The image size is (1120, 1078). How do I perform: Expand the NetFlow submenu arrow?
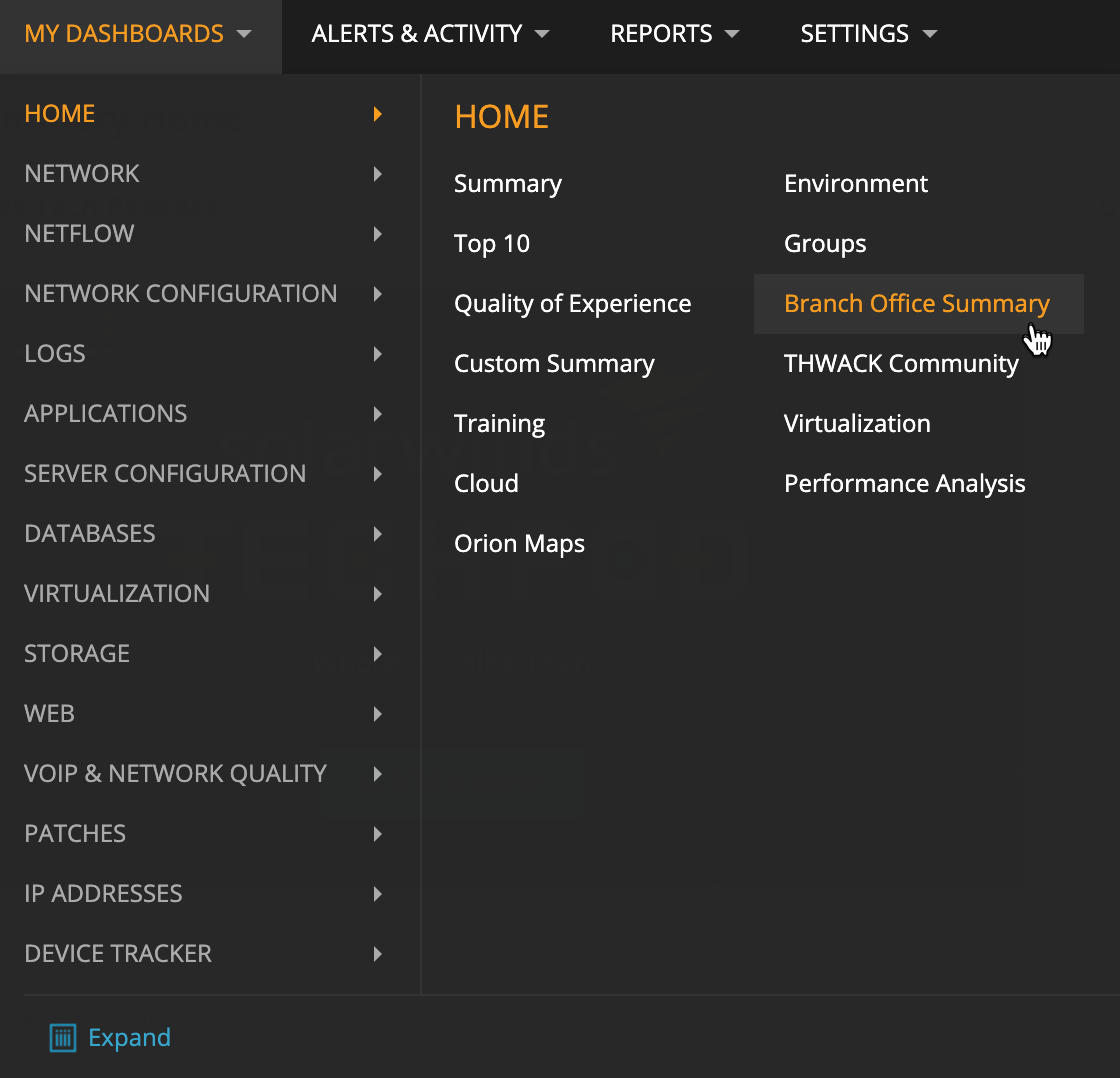point(378,234)
